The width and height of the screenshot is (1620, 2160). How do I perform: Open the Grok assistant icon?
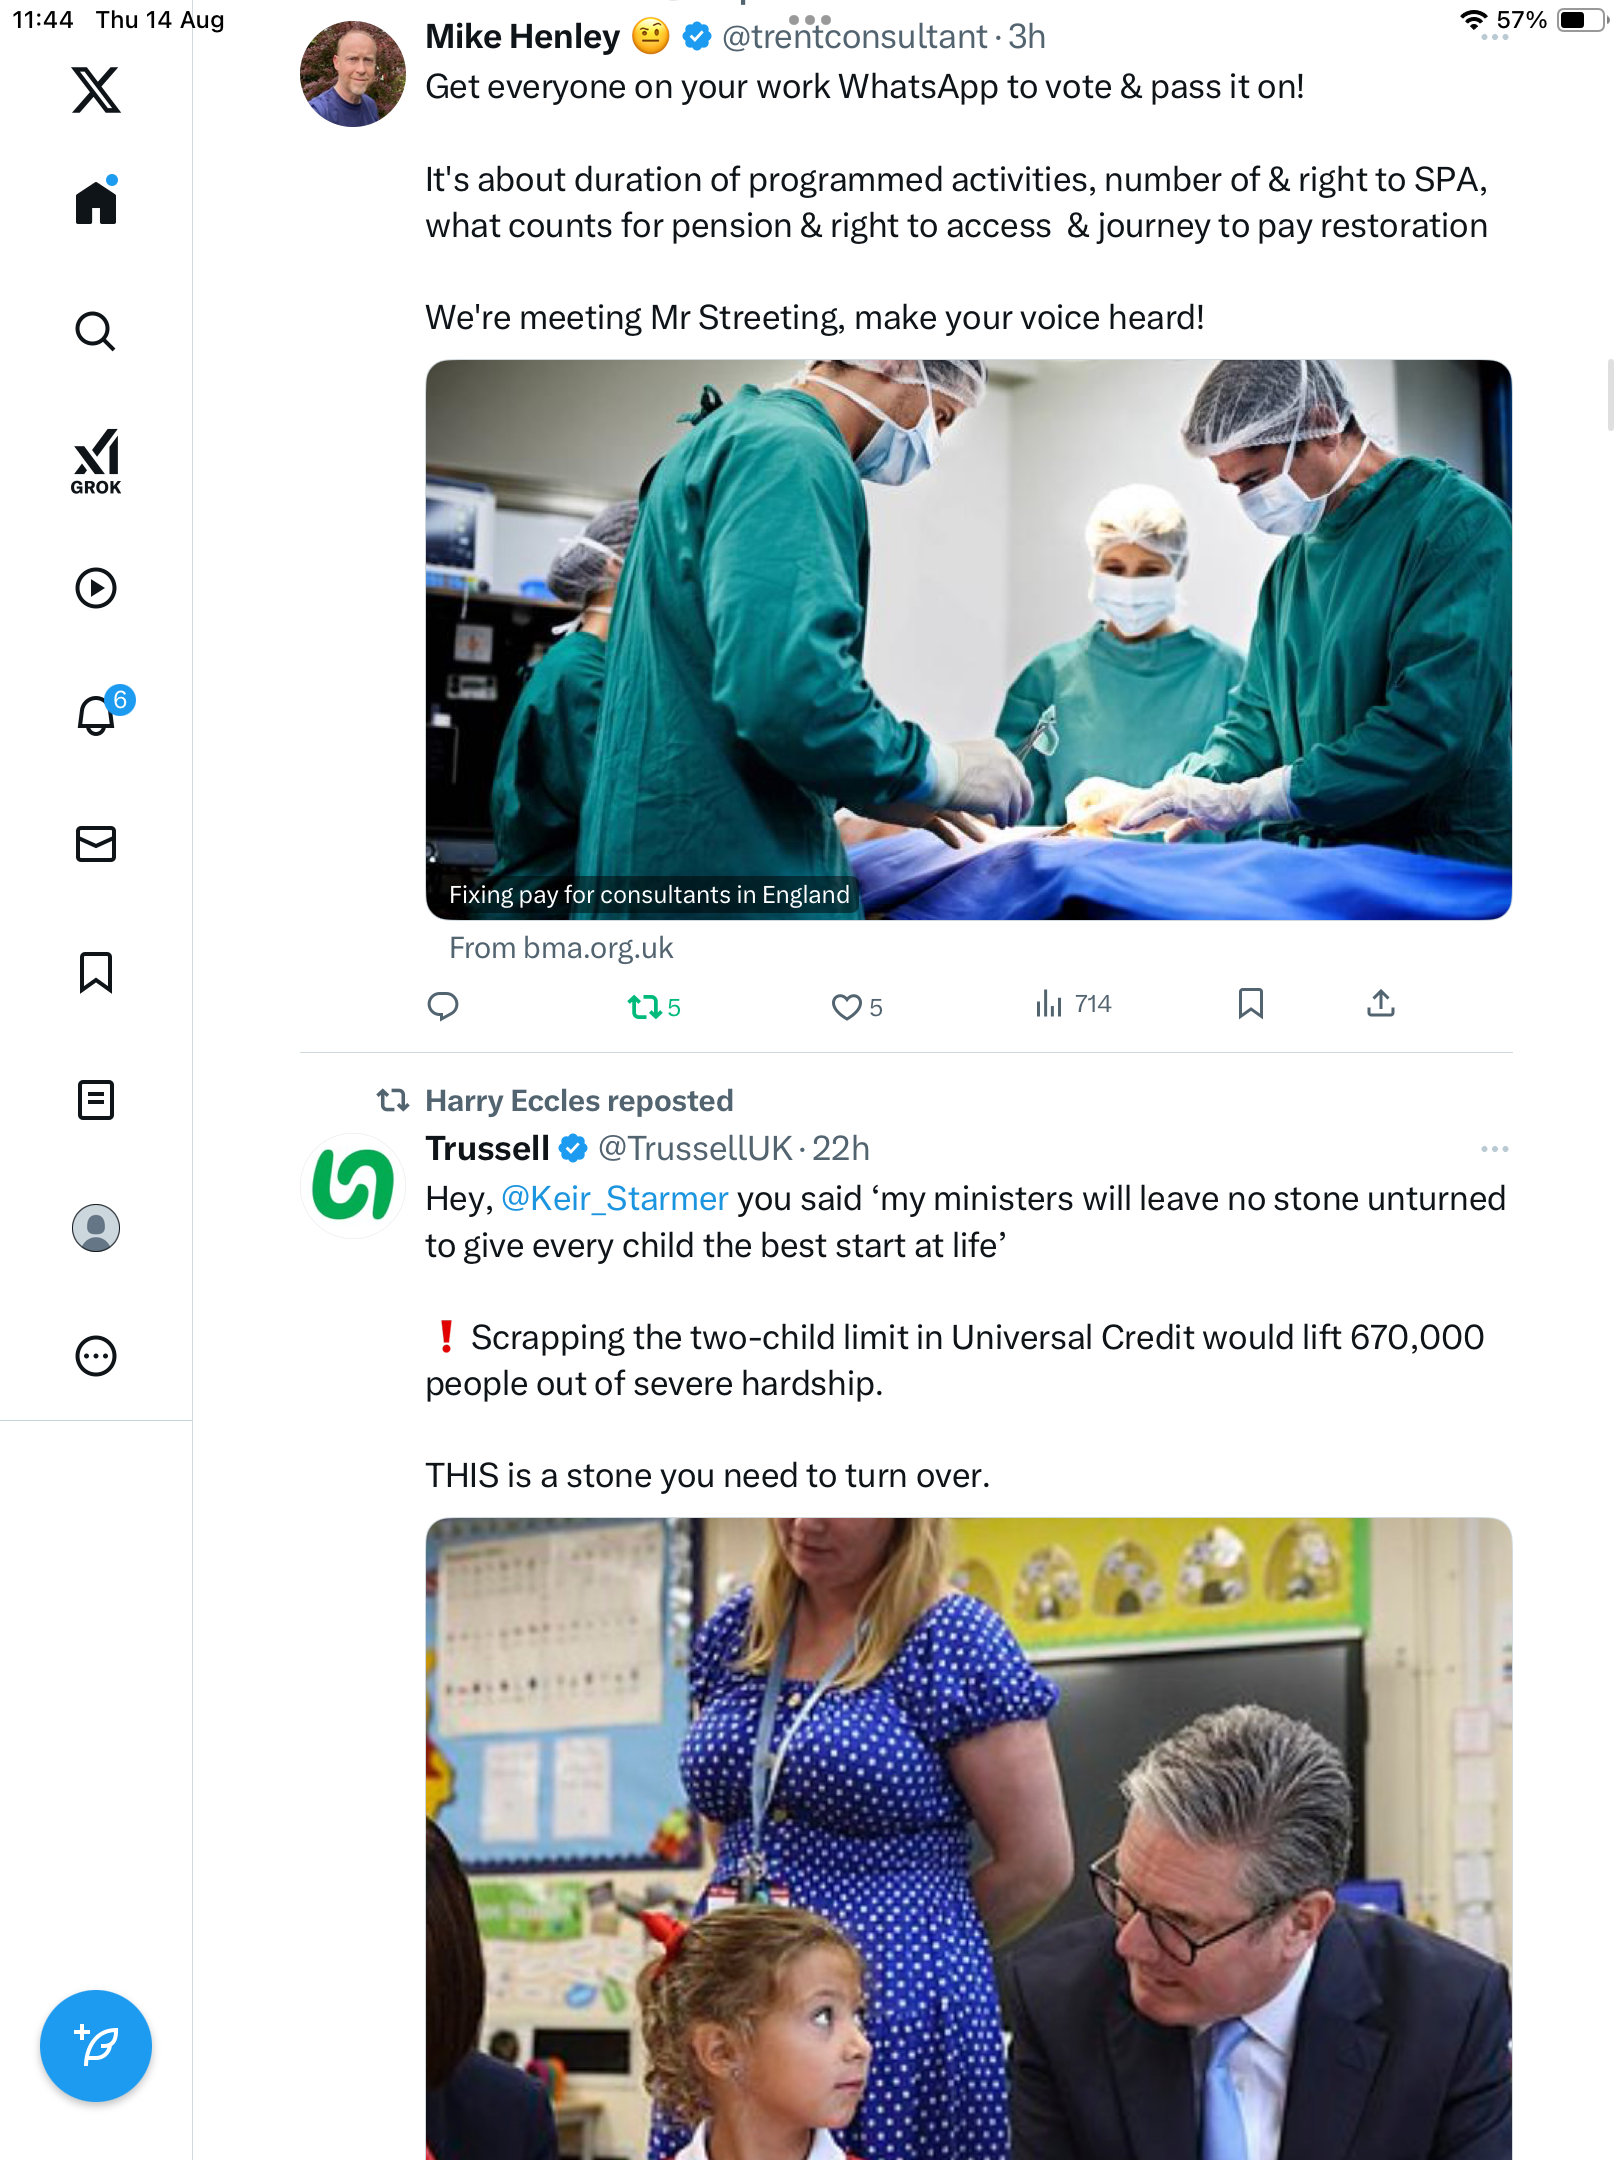pos(96,461)
